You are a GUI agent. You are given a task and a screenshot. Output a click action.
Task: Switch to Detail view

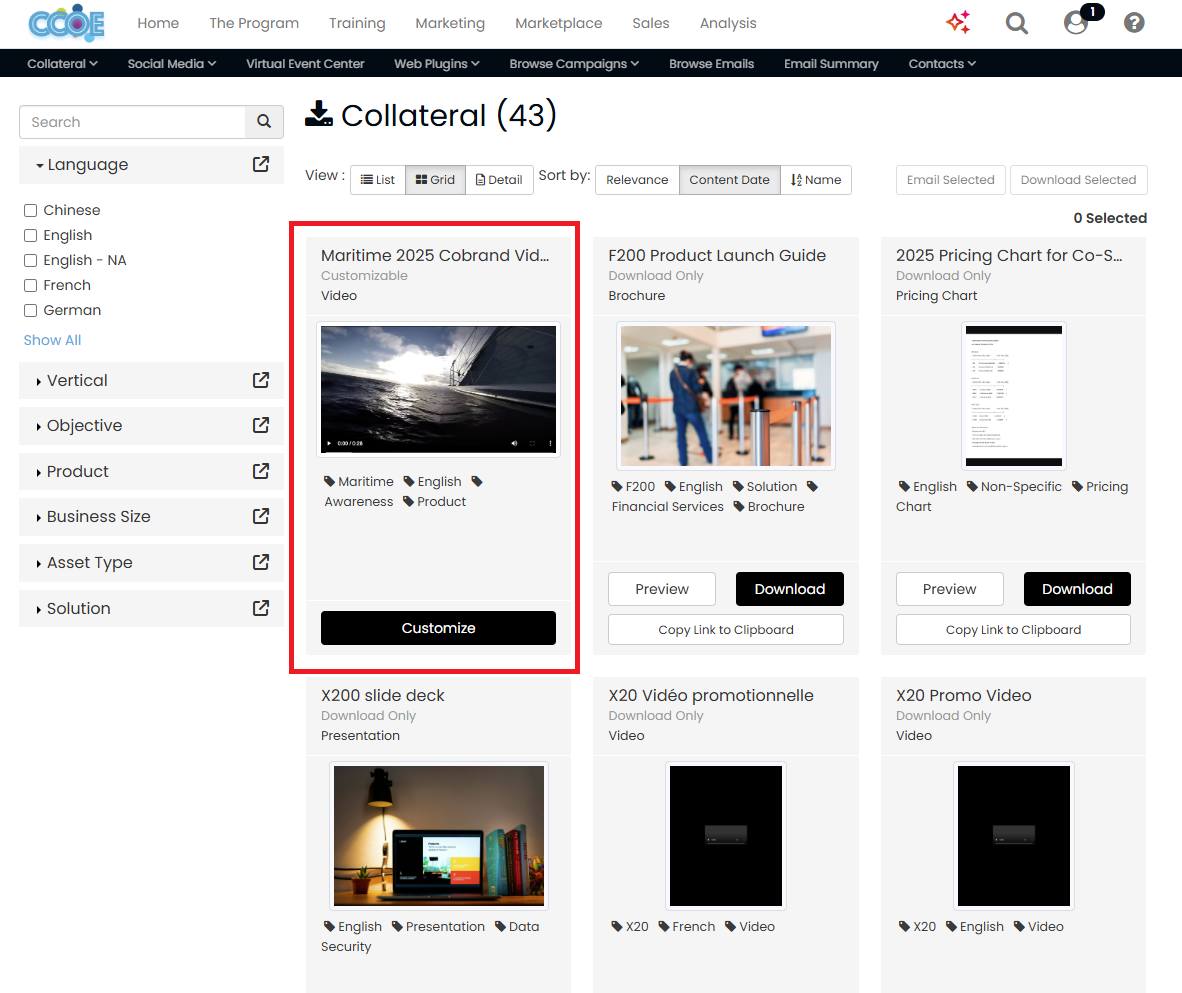(x=499, y=179)
